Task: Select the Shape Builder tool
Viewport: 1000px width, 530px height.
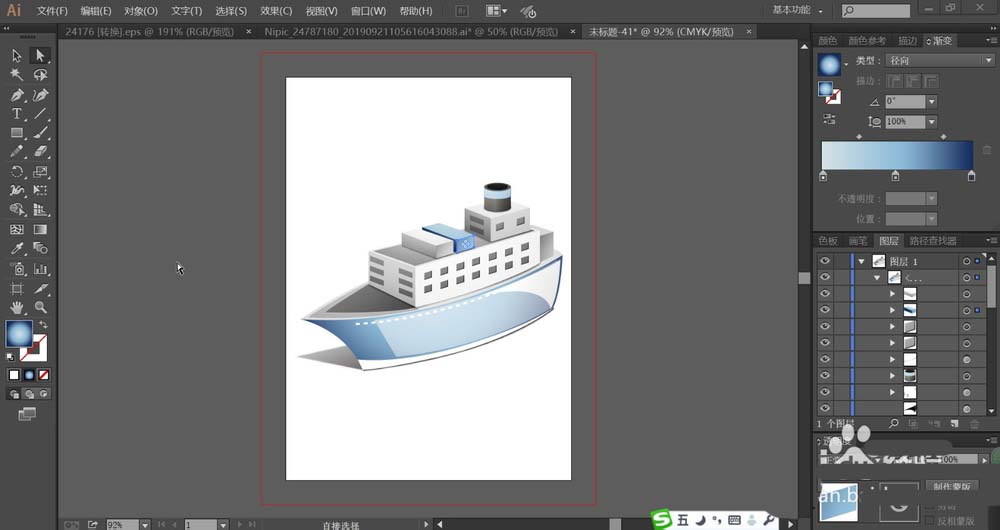Action: 17,209
